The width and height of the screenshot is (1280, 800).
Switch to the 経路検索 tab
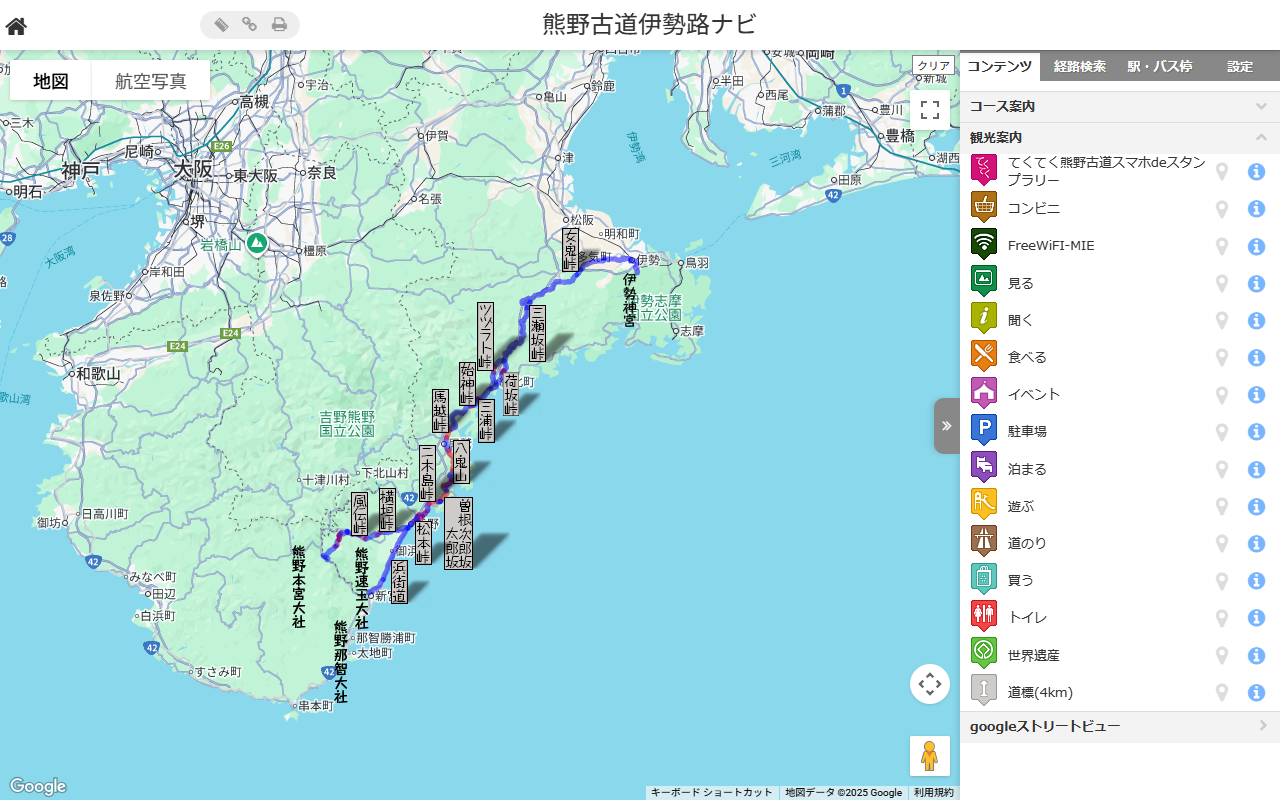coord(1080,66)
